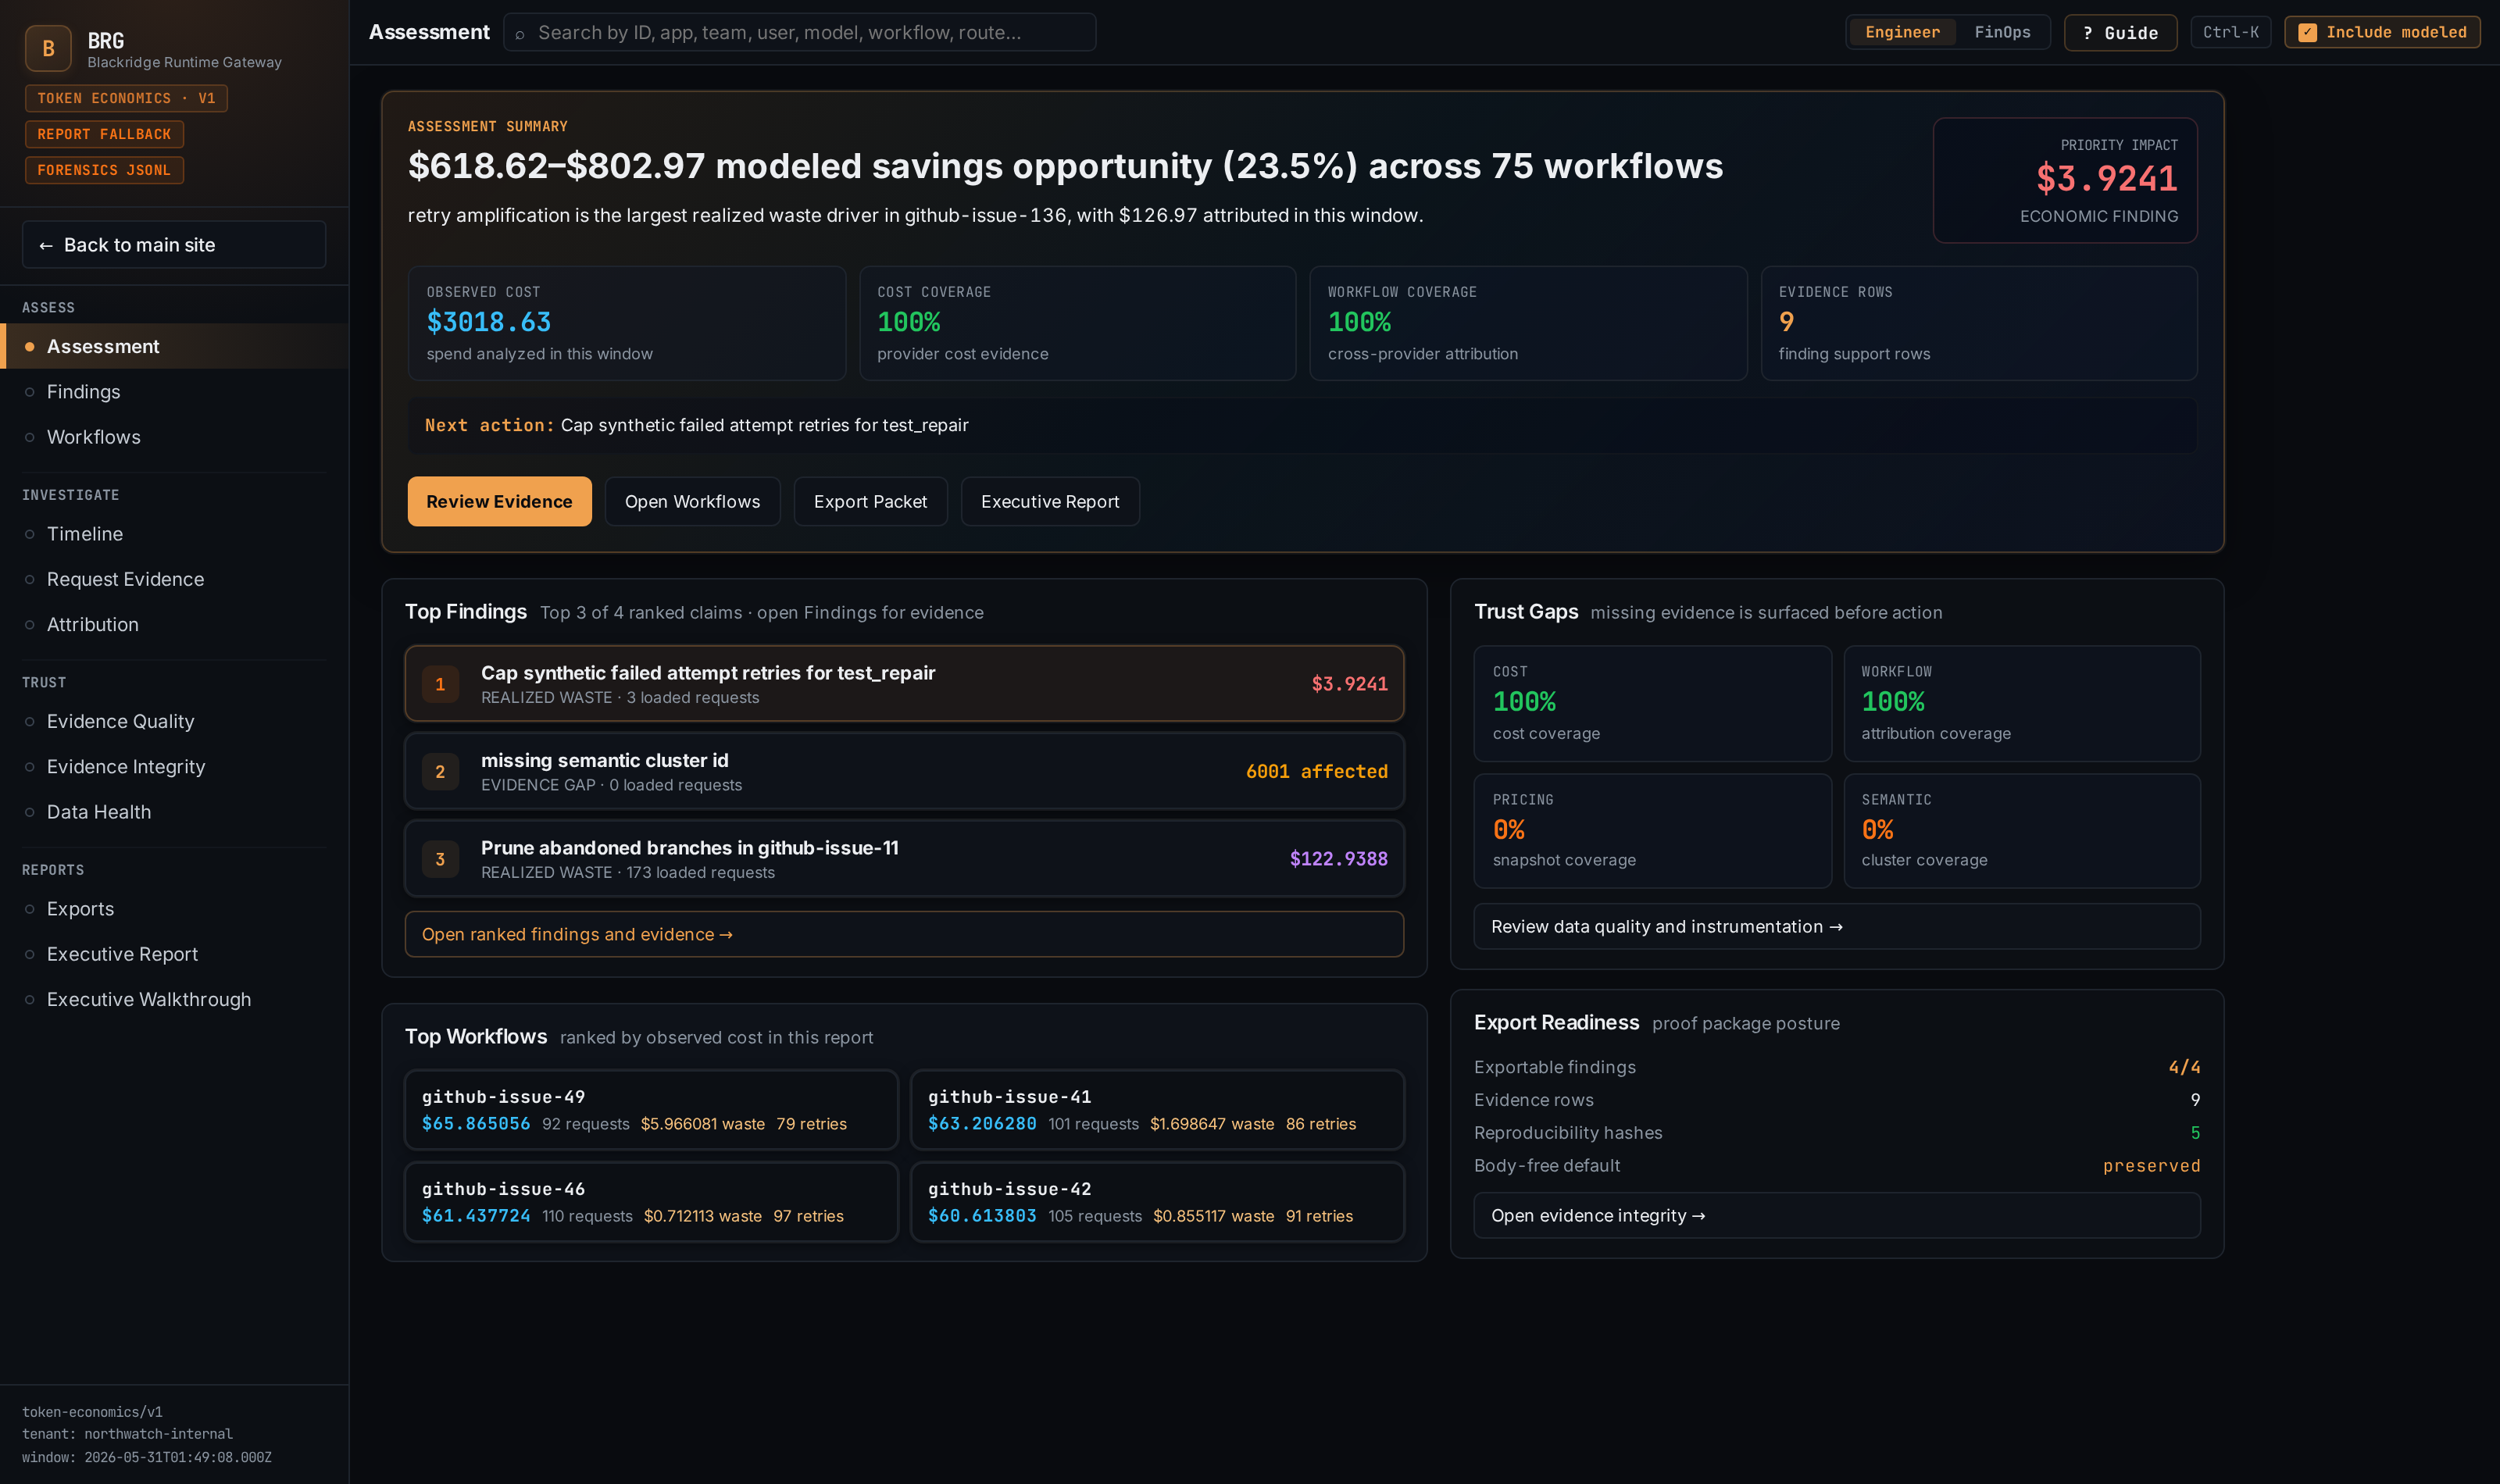
Task: Open Workflows in the sidebar
Action: pyautogui.click(x=174, y=437)
